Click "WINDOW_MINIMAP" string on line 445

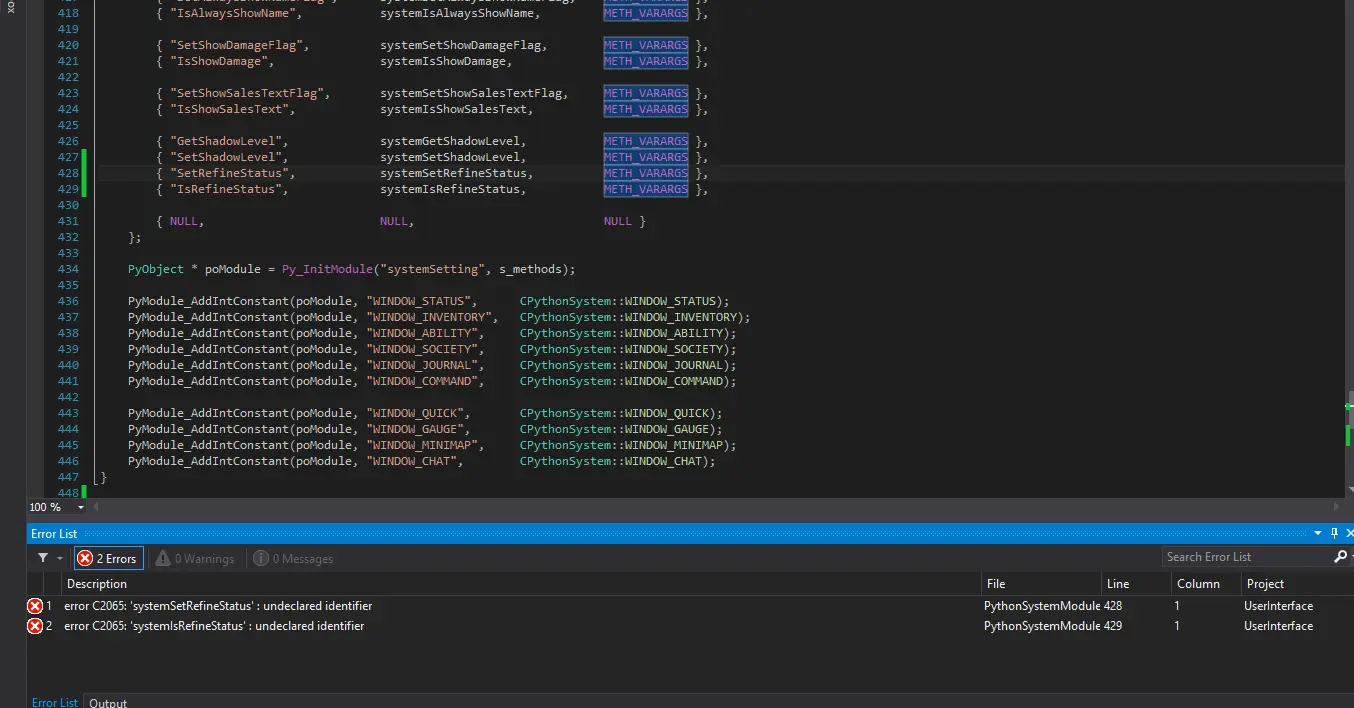[425, 445]
